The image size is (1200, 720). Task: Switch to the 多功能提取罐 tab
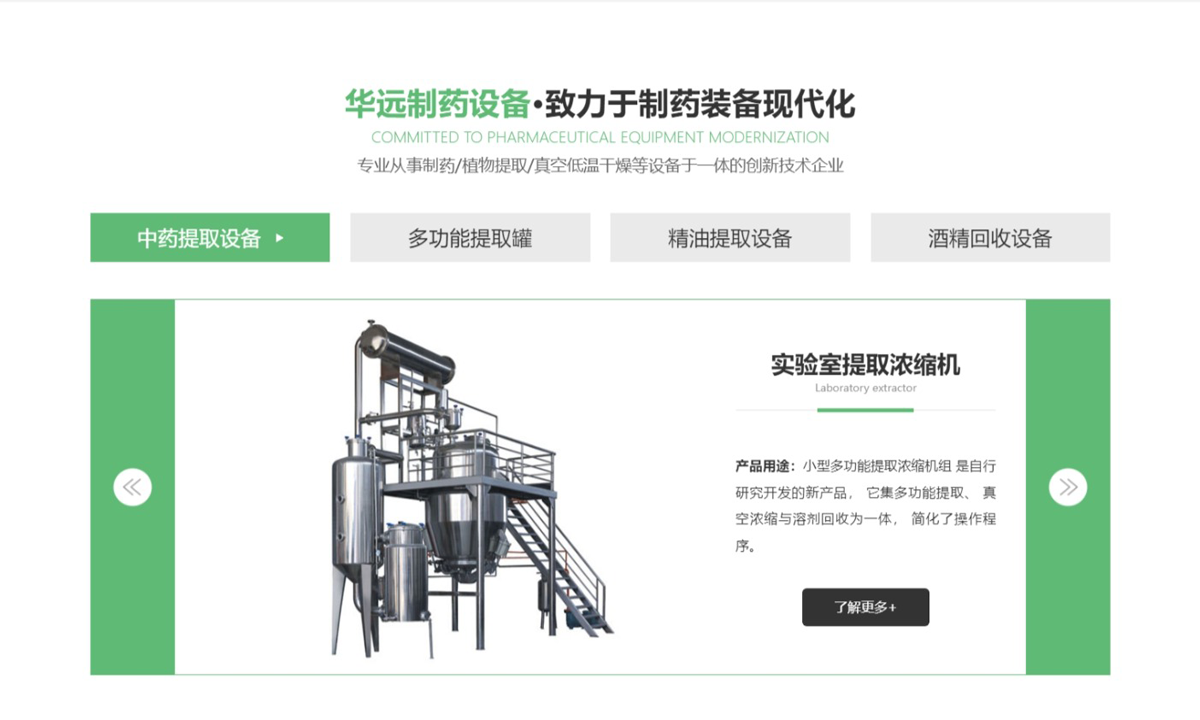pos(470,238)
